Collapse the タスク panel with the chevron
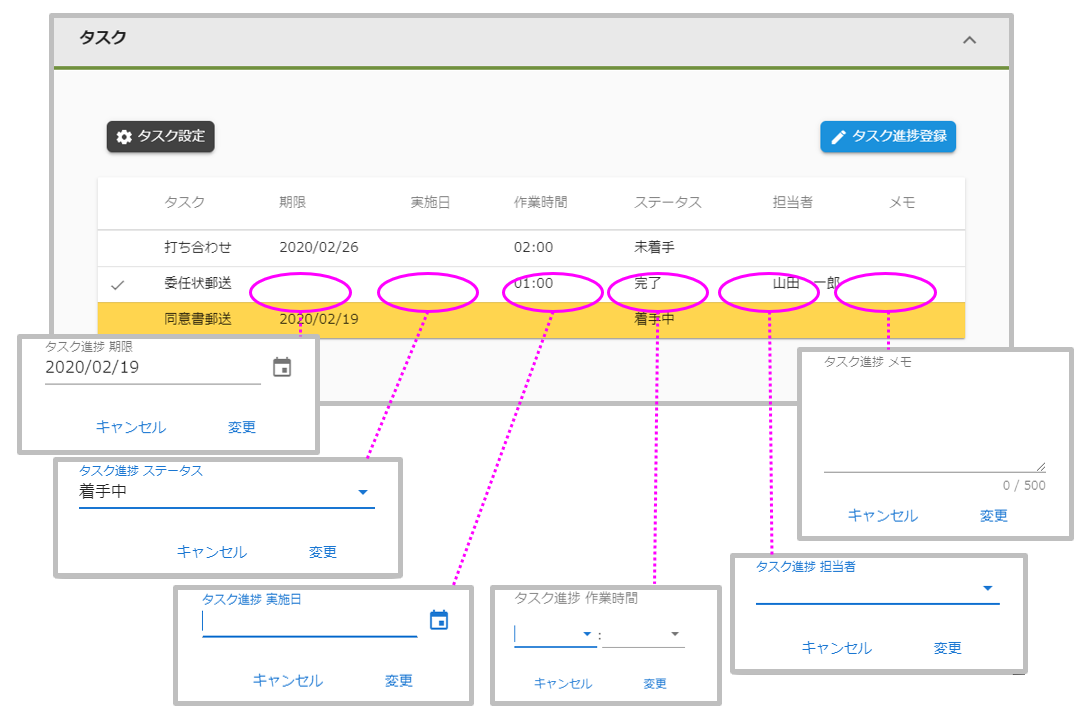The height and width of the screenshot is (717, 1089). [x=967, y=40]
